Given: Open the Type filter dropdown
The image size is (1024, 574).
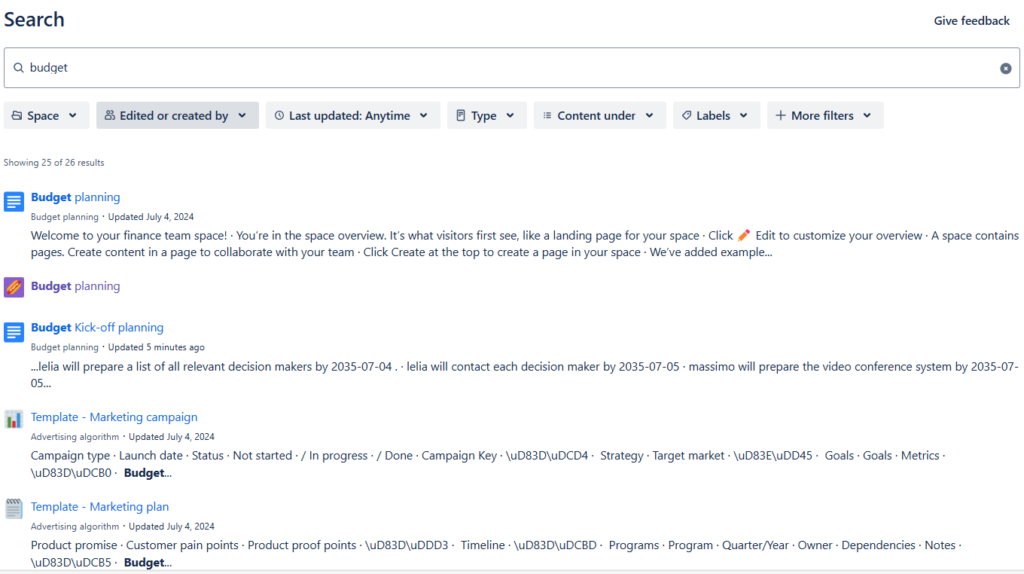Looking at the screenshot, I should pos(486,116).
